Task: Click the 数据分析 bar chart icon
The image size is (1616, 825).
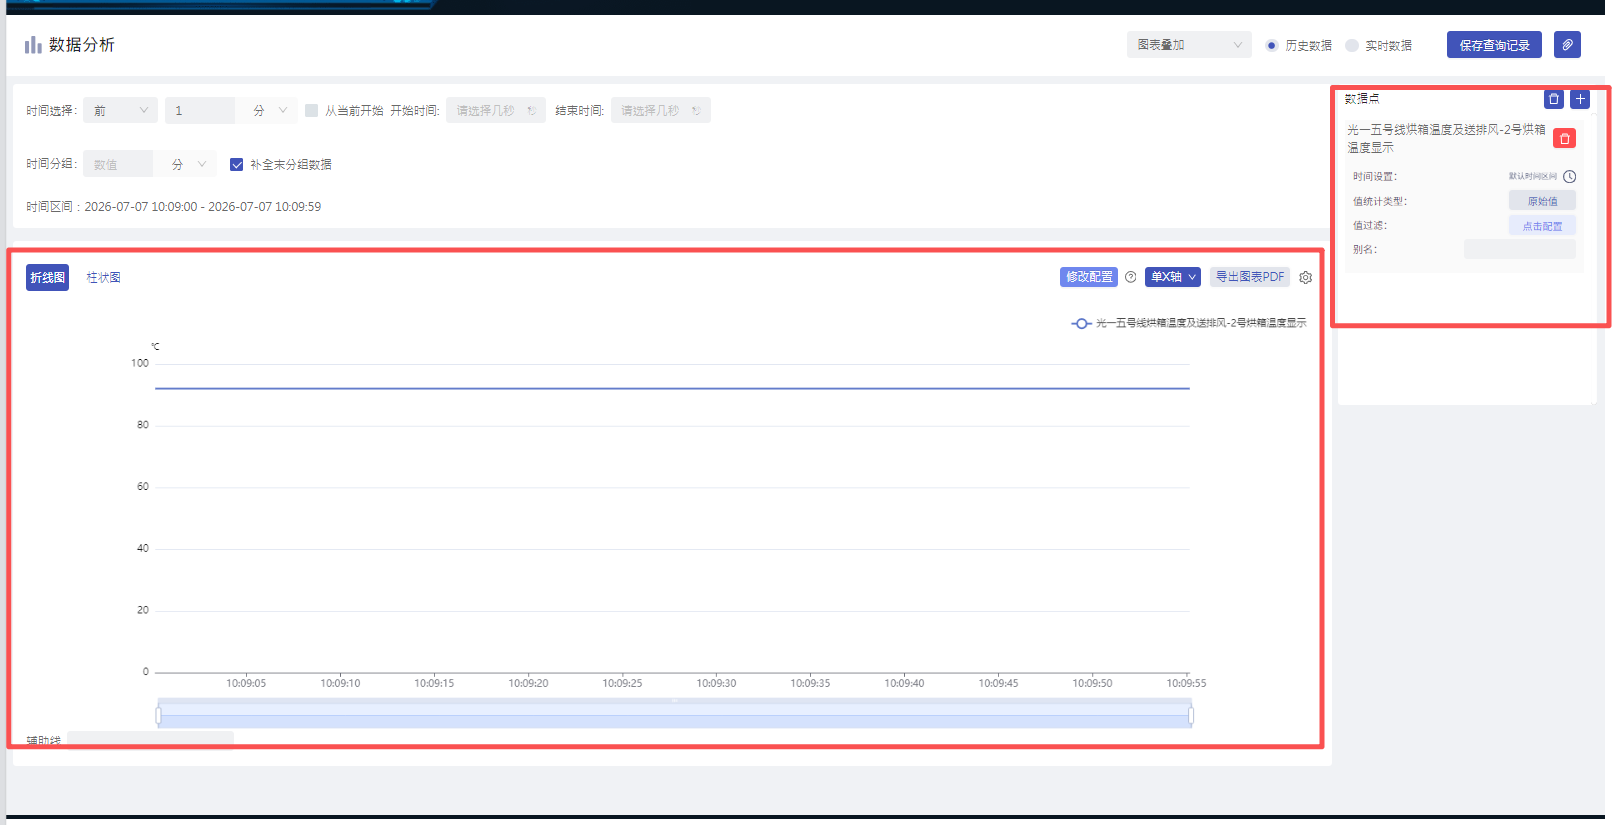Action: pos(33,45)
